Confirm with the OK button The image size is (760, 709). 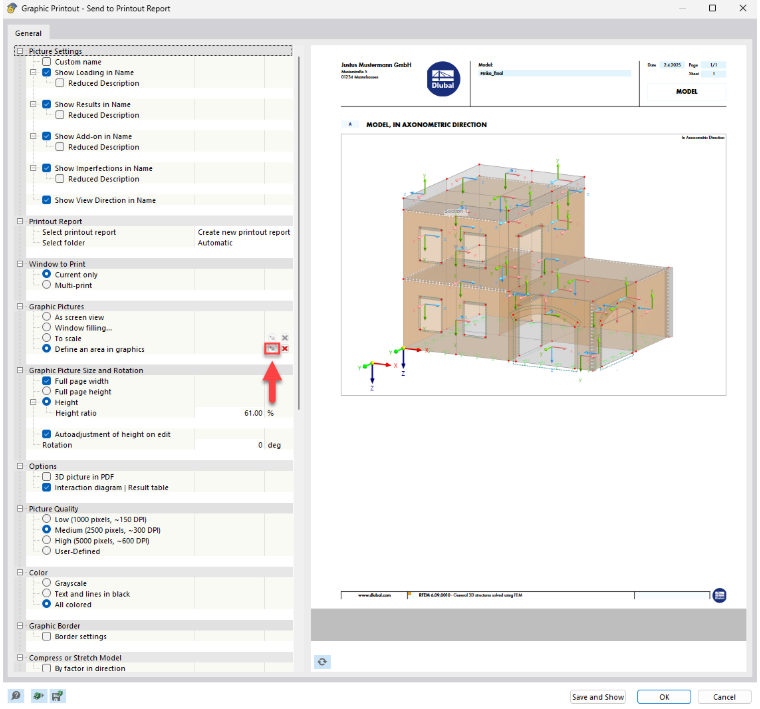coord(664,697)
